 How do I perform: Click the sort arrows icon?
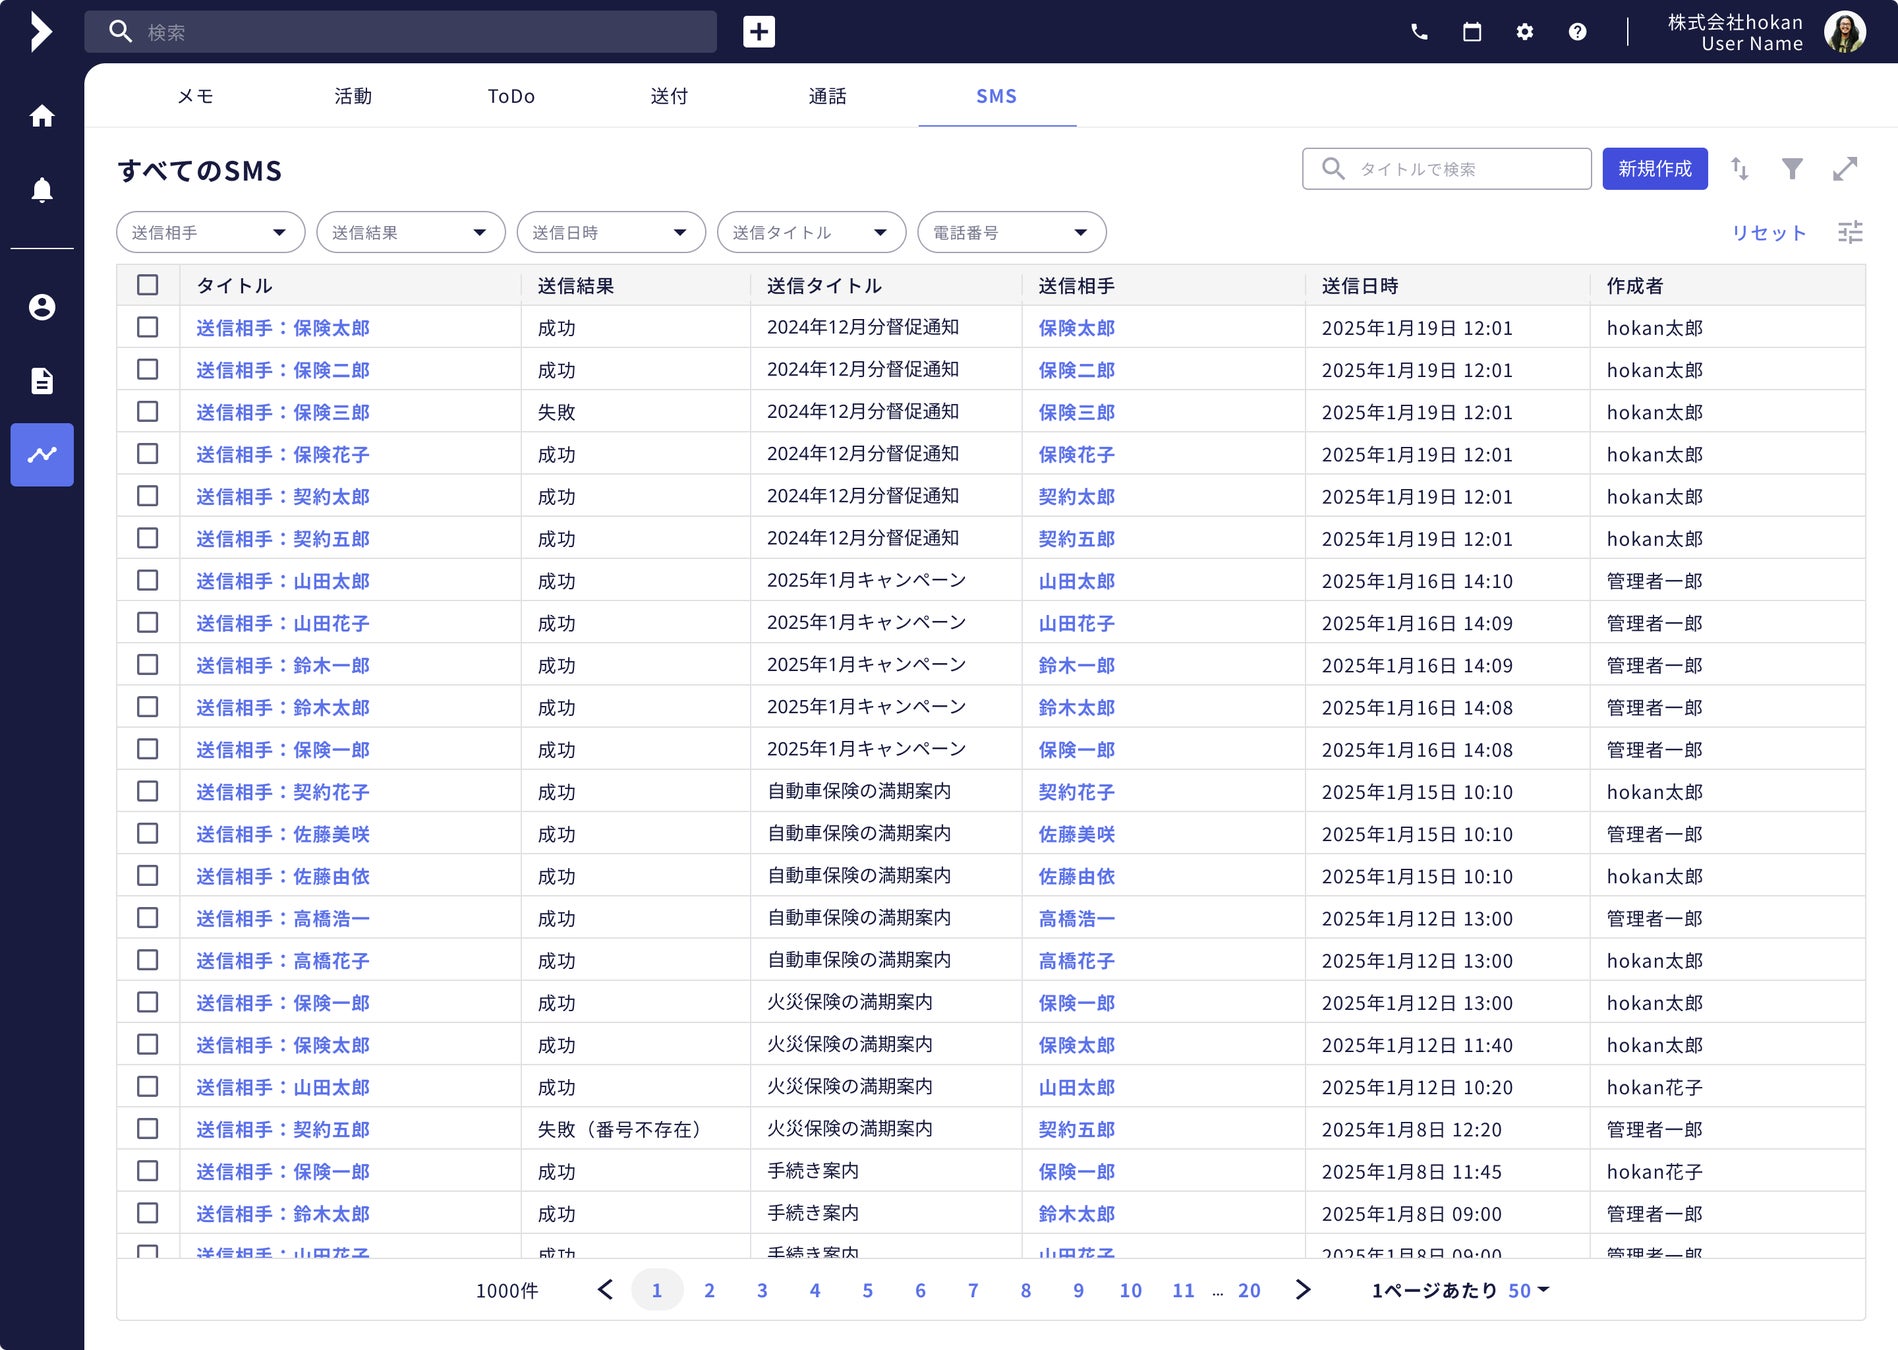[x=1739, y=169]
